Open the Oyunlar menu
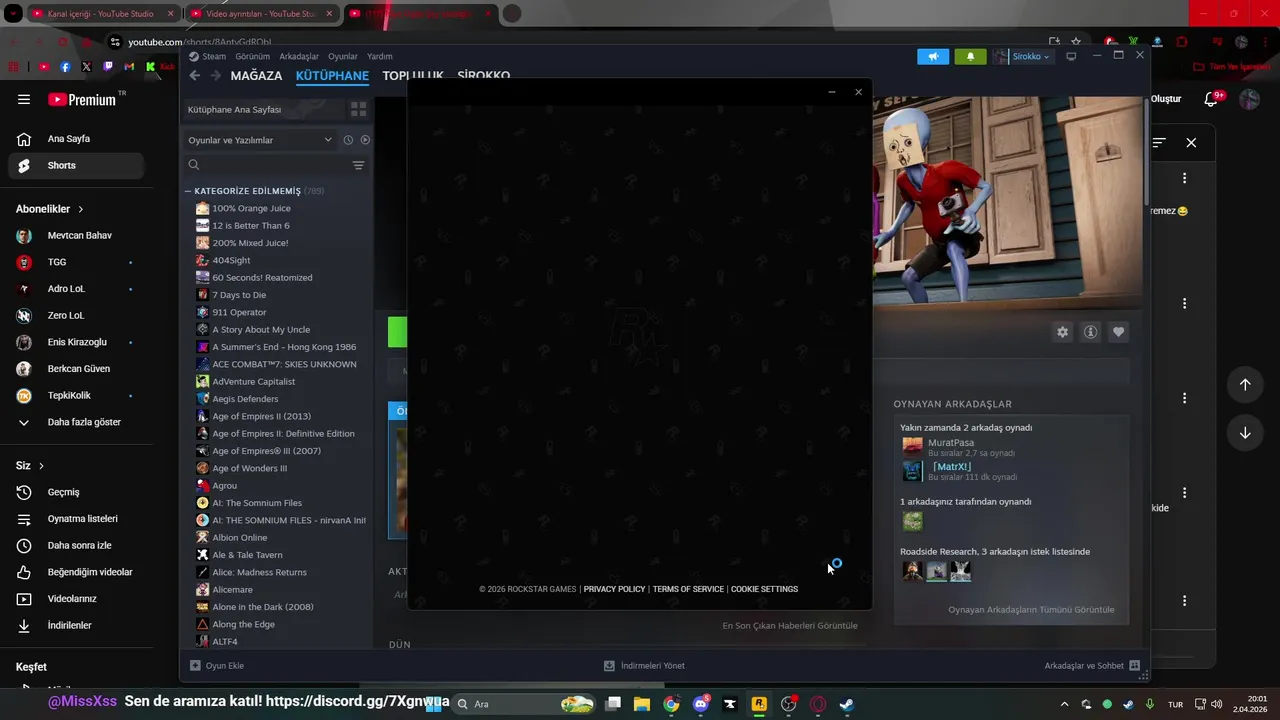1280x720 pixels. pyautogui.click(x=343, y=56)
